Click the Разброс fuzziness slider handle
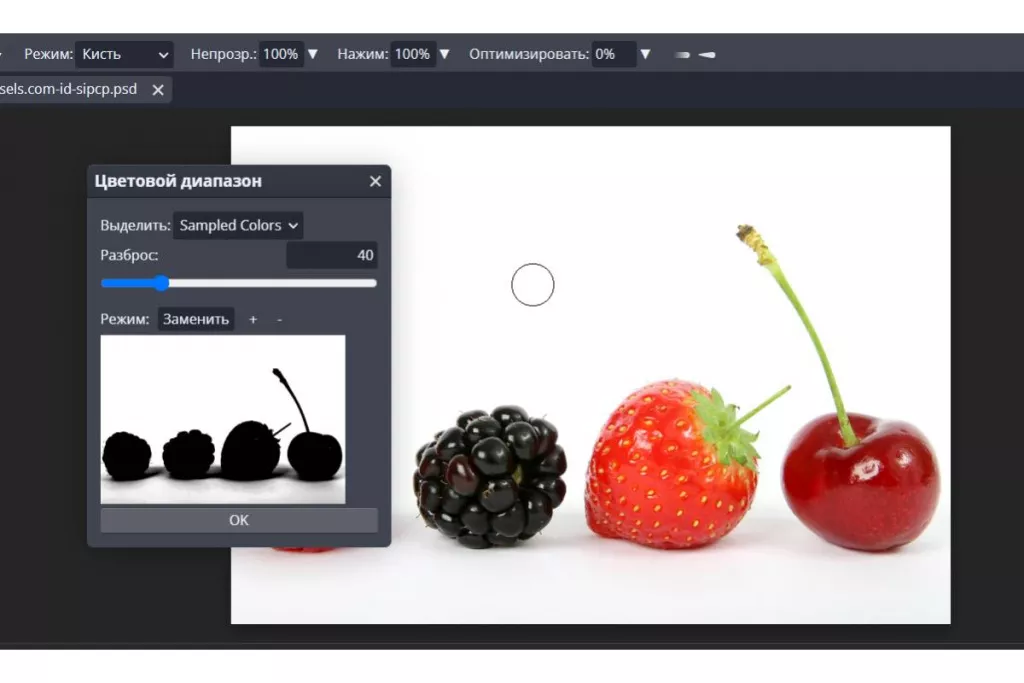1024x683 pixels. coord(161,283)
